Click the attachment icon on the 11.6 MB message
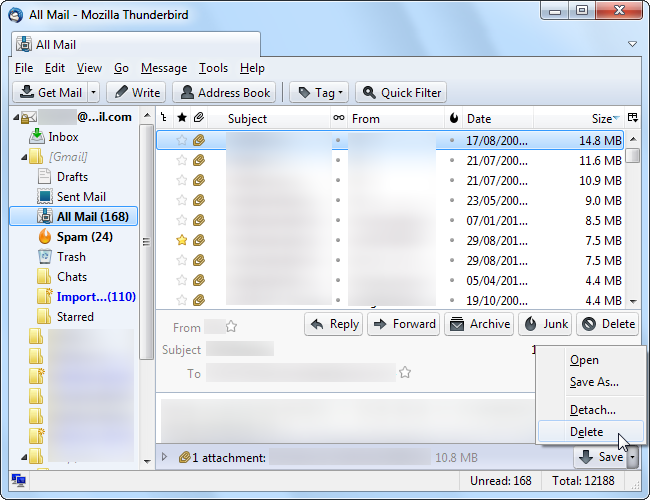Image resolution: width=650 pixels, height=500 pixels. coord(199,160)
